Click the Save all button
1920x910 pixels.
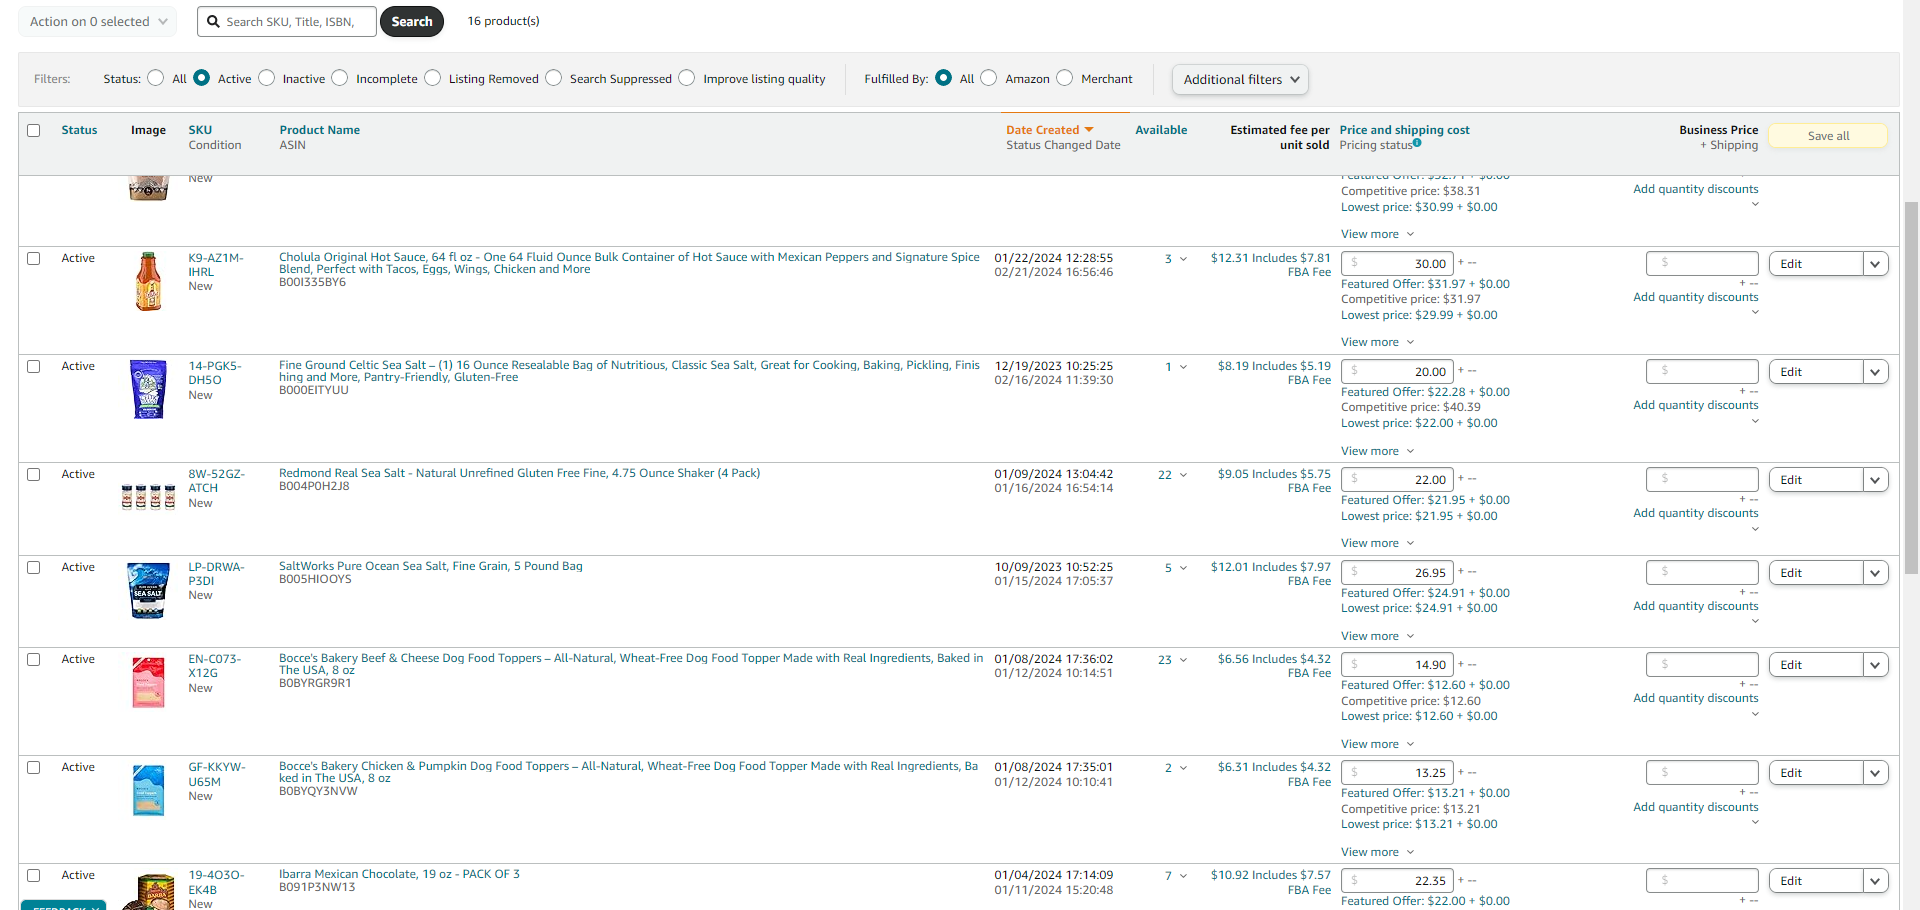point(1828,136)
